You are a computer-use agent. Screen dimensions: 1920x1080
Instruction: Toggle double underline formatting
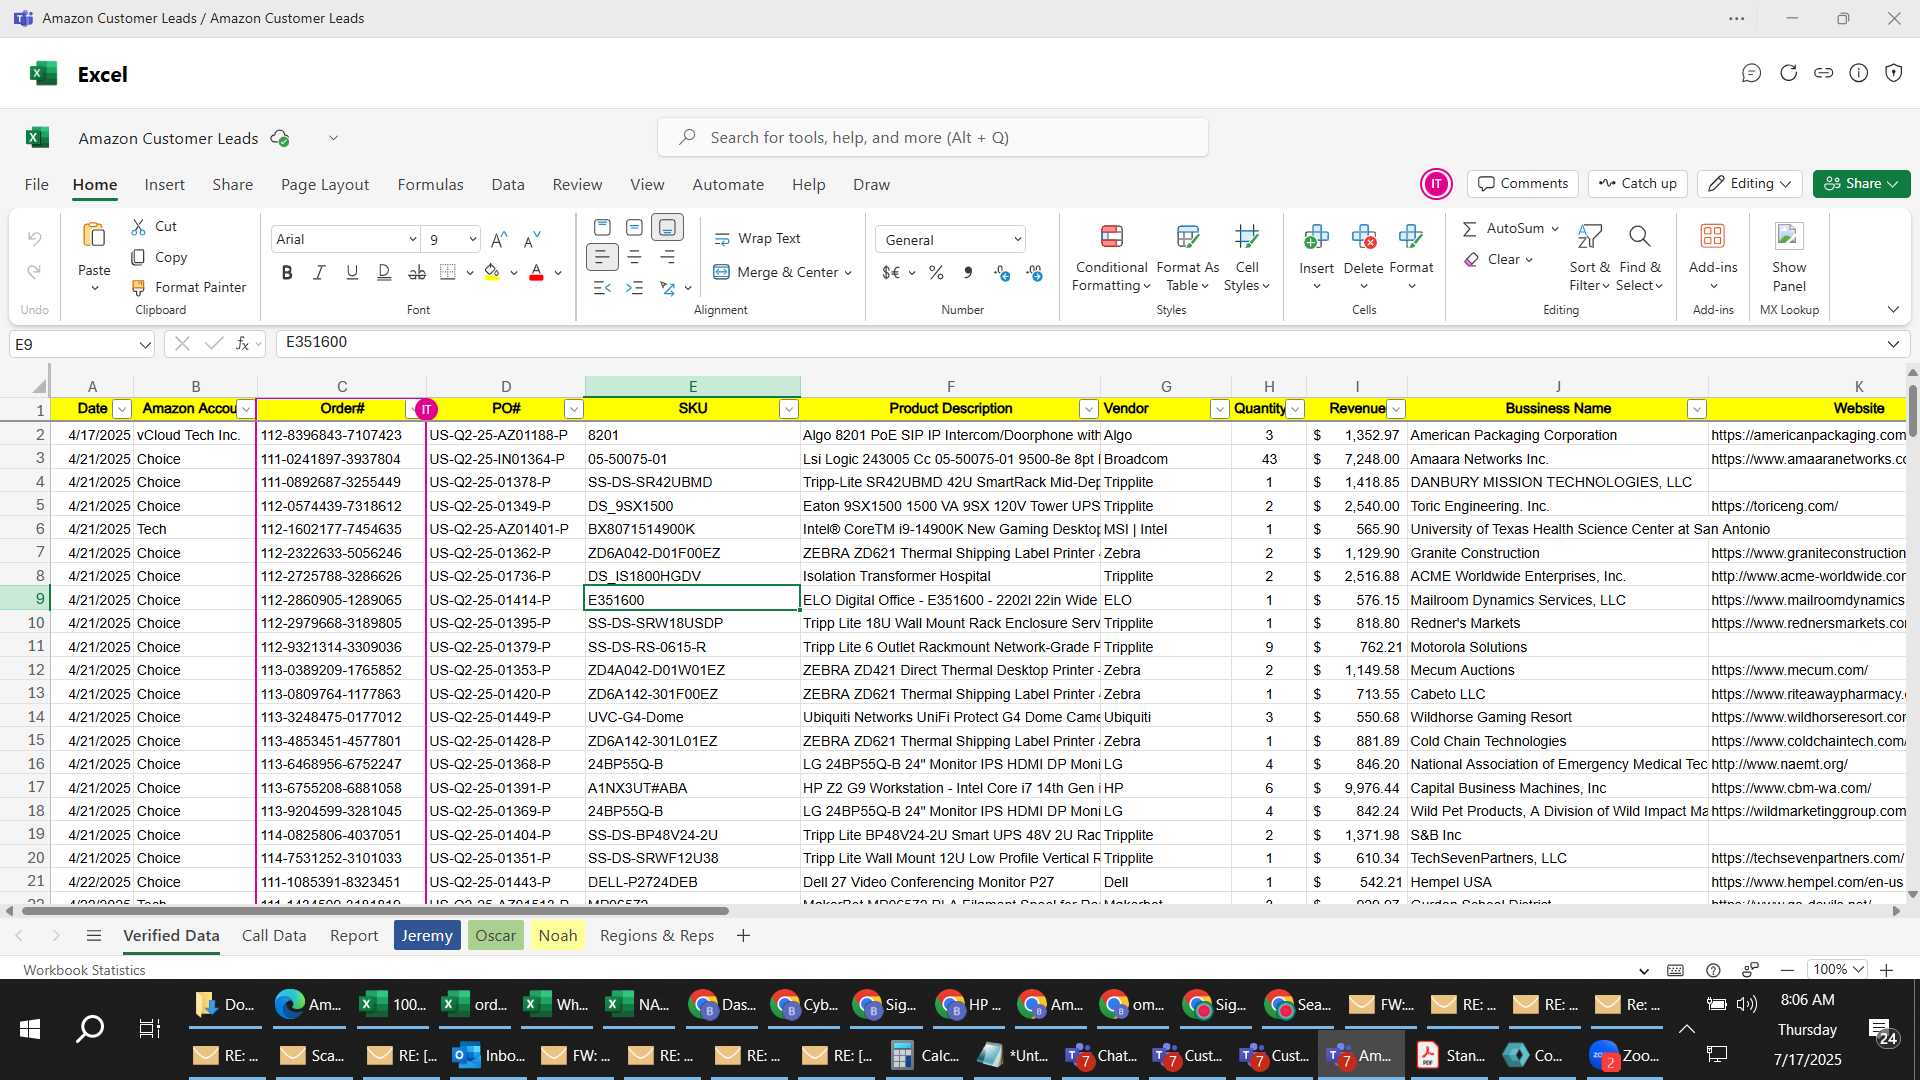(x=384, y=272)
